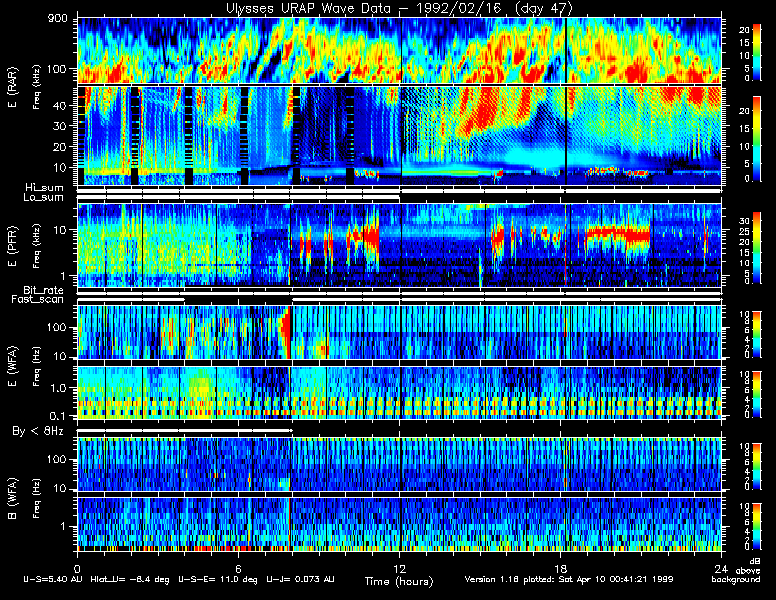This screenshot has width=776, height=600.
Task: Select the E (PFR) axis label
Action: [x=12, y=246]
